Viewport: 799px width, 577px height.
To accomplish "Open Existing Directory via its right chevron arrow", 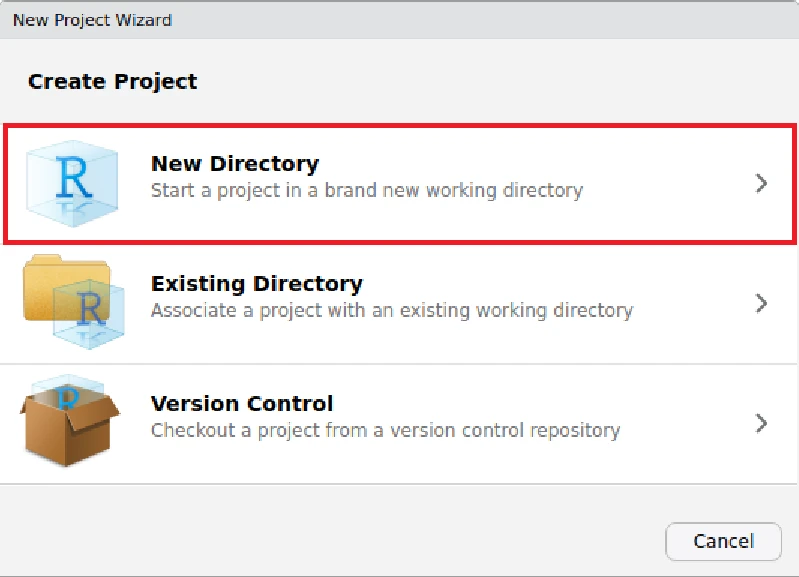I will pos(761,303).
